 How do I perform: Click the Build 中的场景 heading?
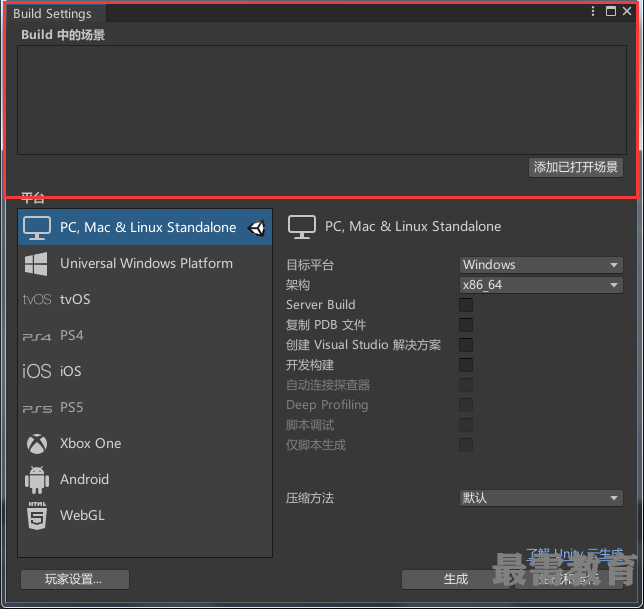pos(63,35)
